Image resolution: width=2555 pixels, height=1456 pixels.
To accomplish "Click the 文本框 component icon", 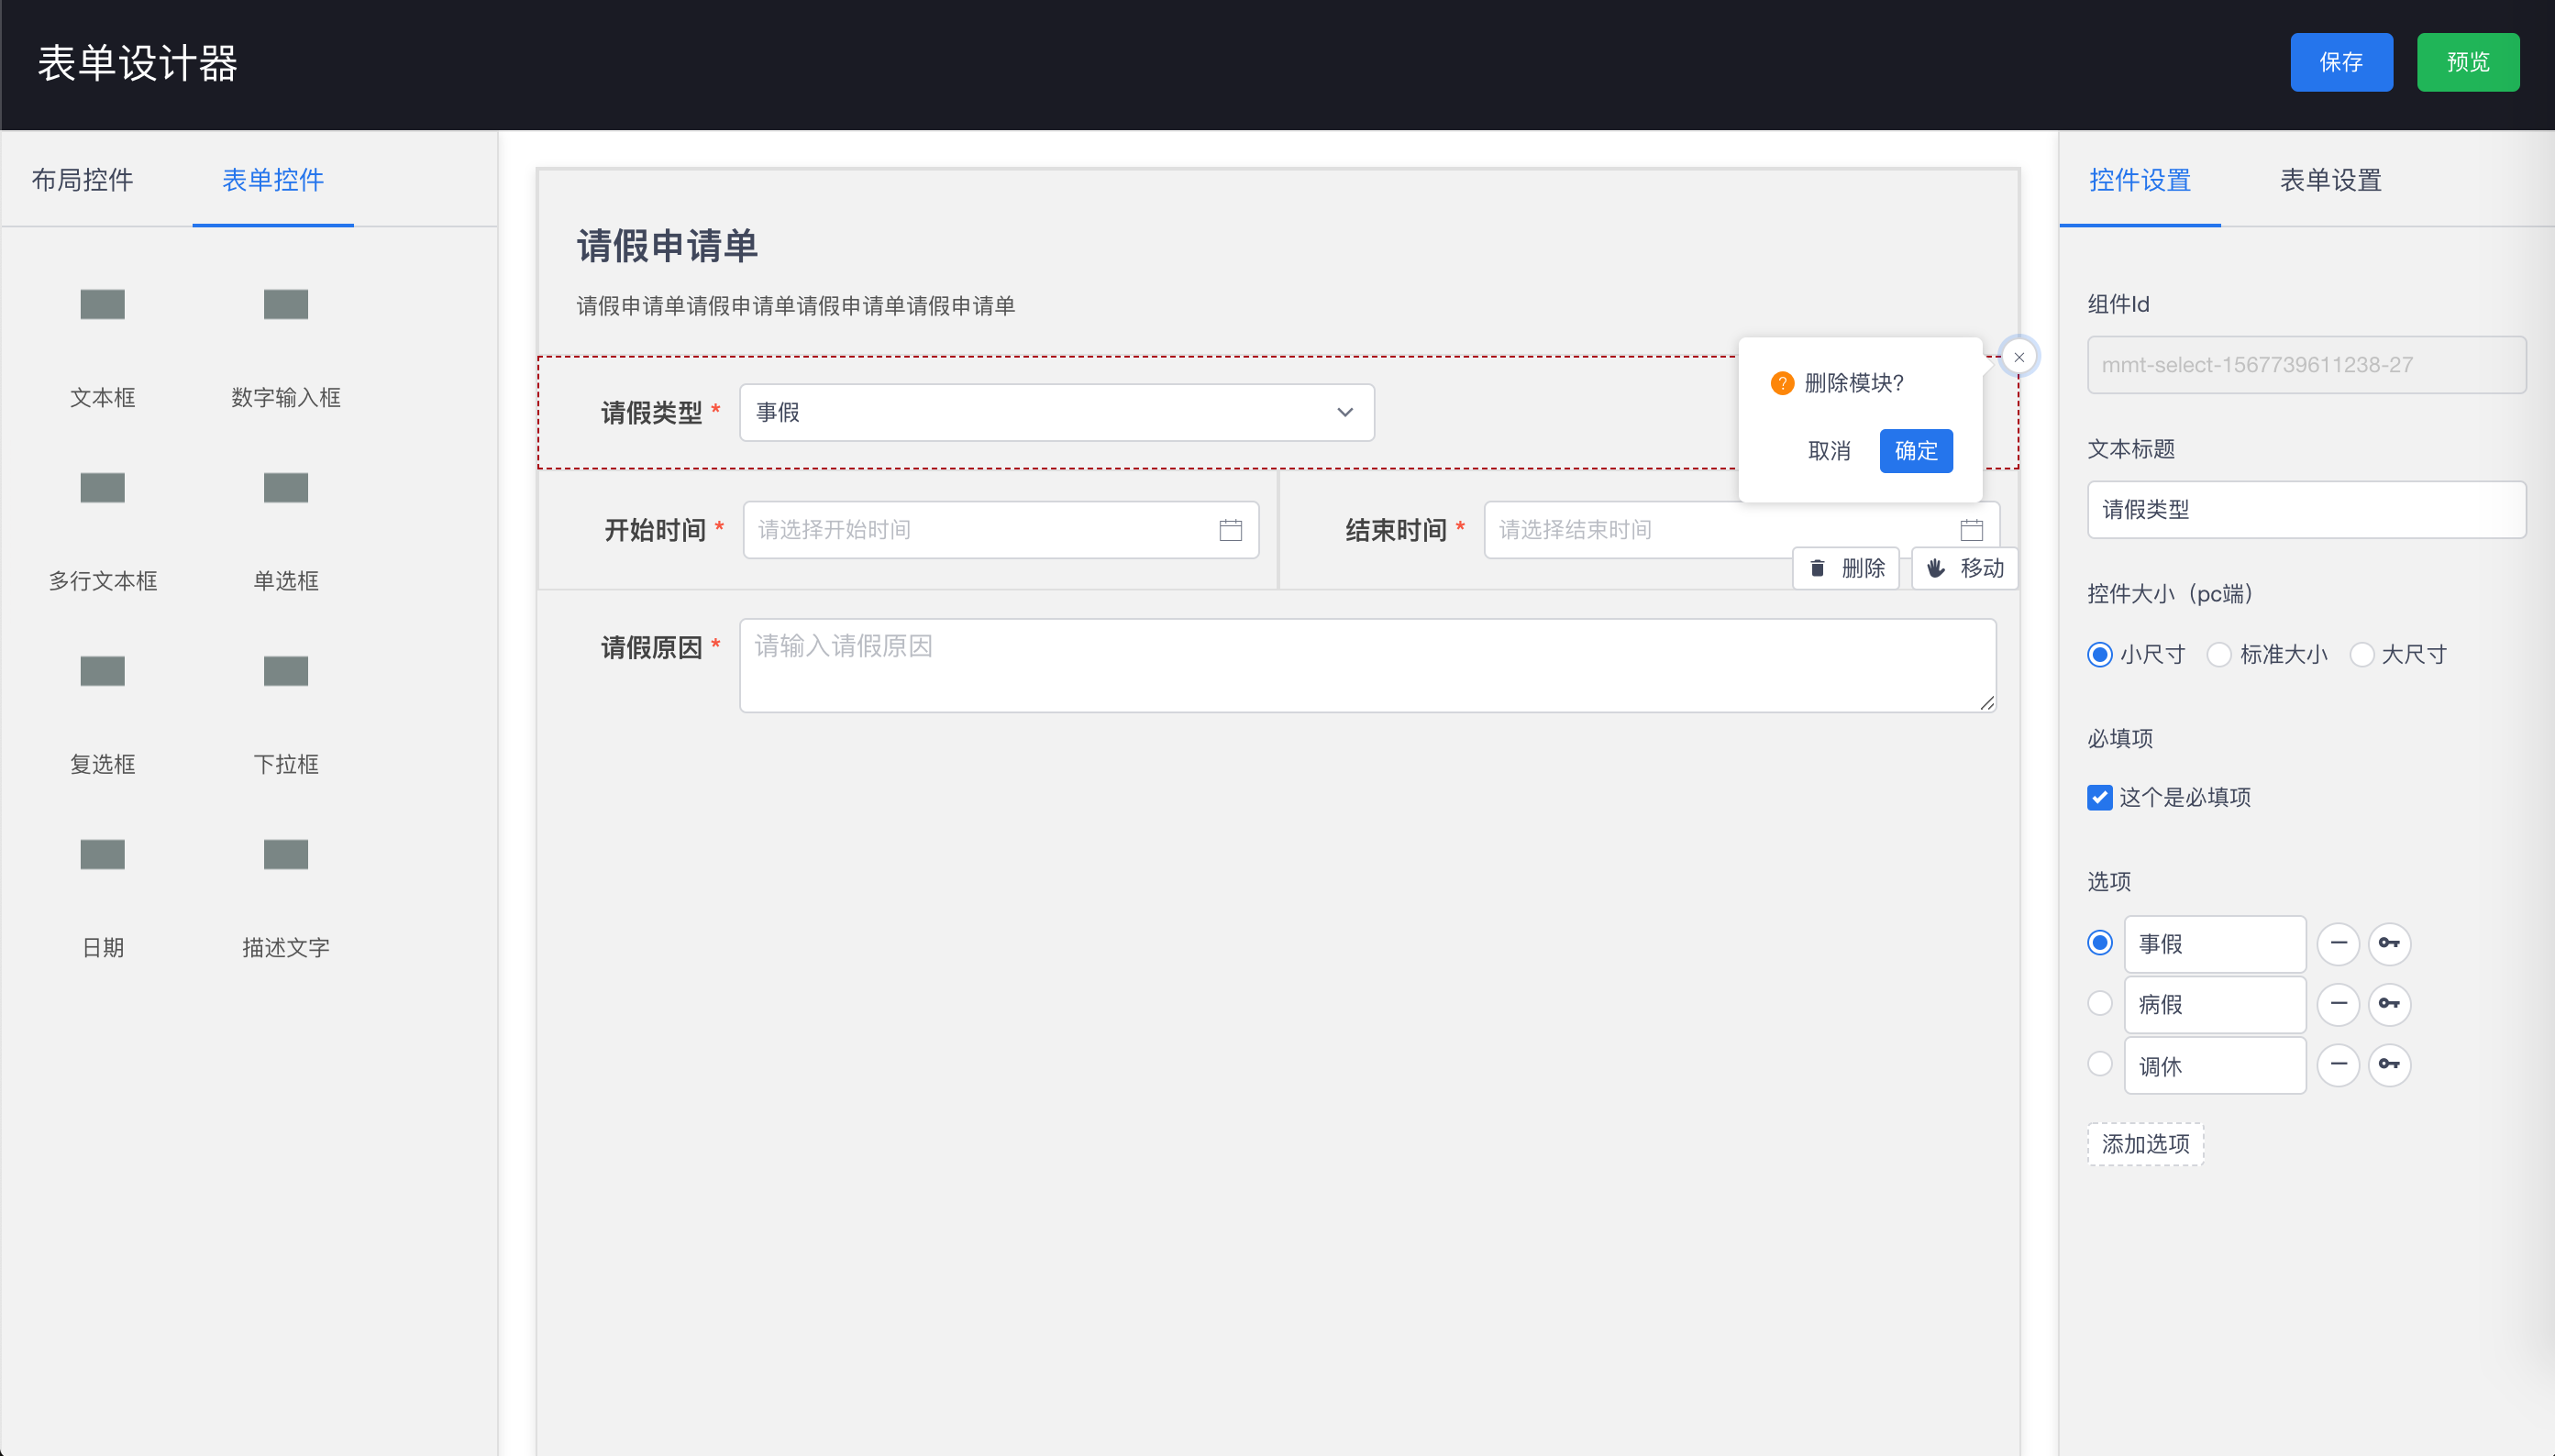I will click(x=102, y=304).
